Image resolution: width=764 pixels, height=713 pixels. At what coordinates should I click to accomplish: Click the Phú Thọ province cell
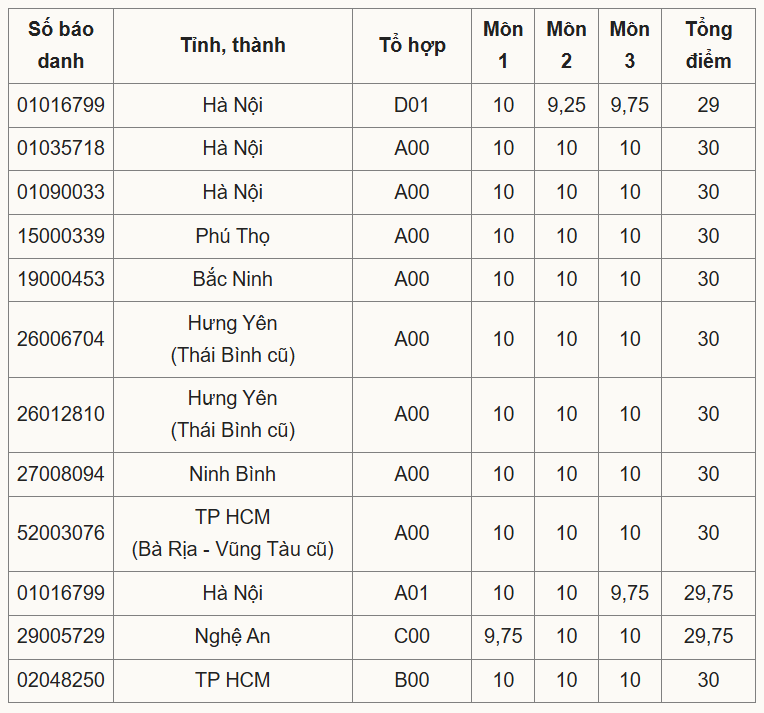point(233,236)
